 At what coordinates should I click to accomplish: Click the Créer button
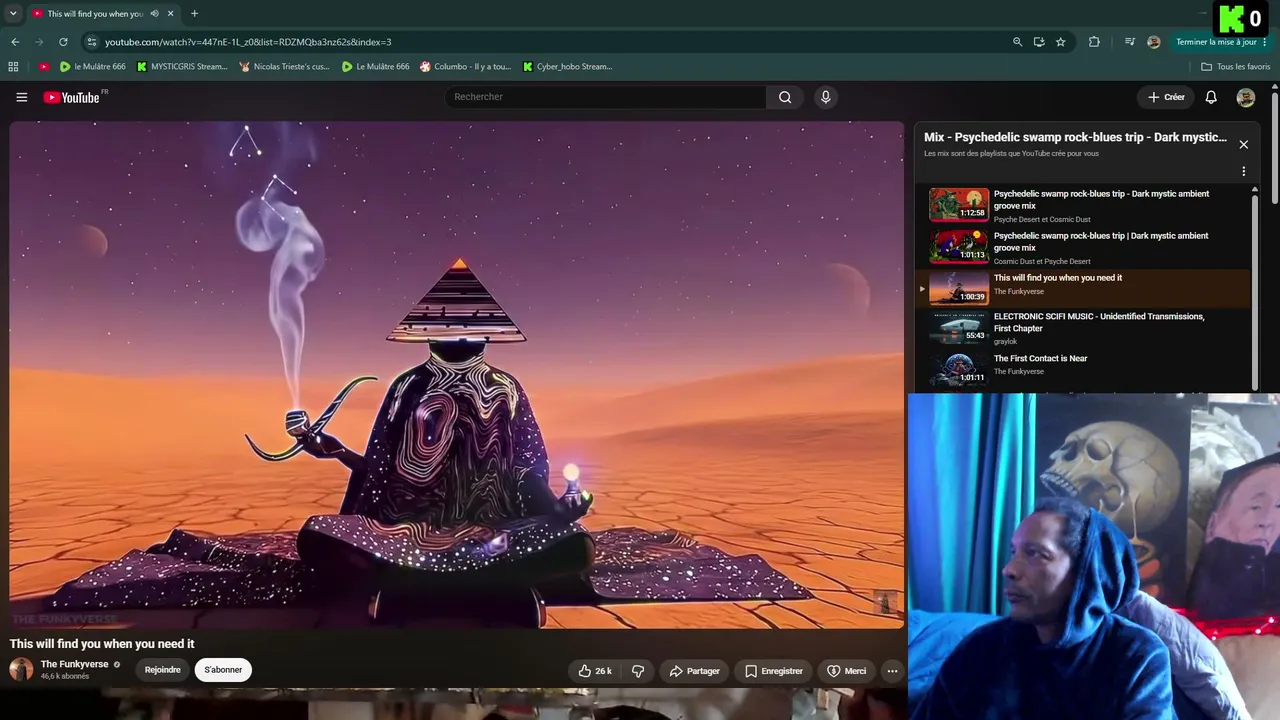point(1167,97)
